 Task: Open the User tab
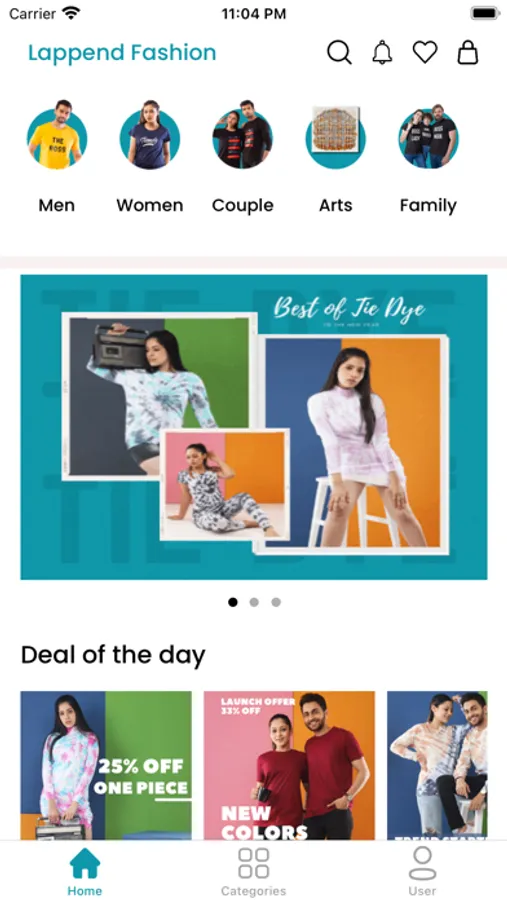tap(422, 872)
